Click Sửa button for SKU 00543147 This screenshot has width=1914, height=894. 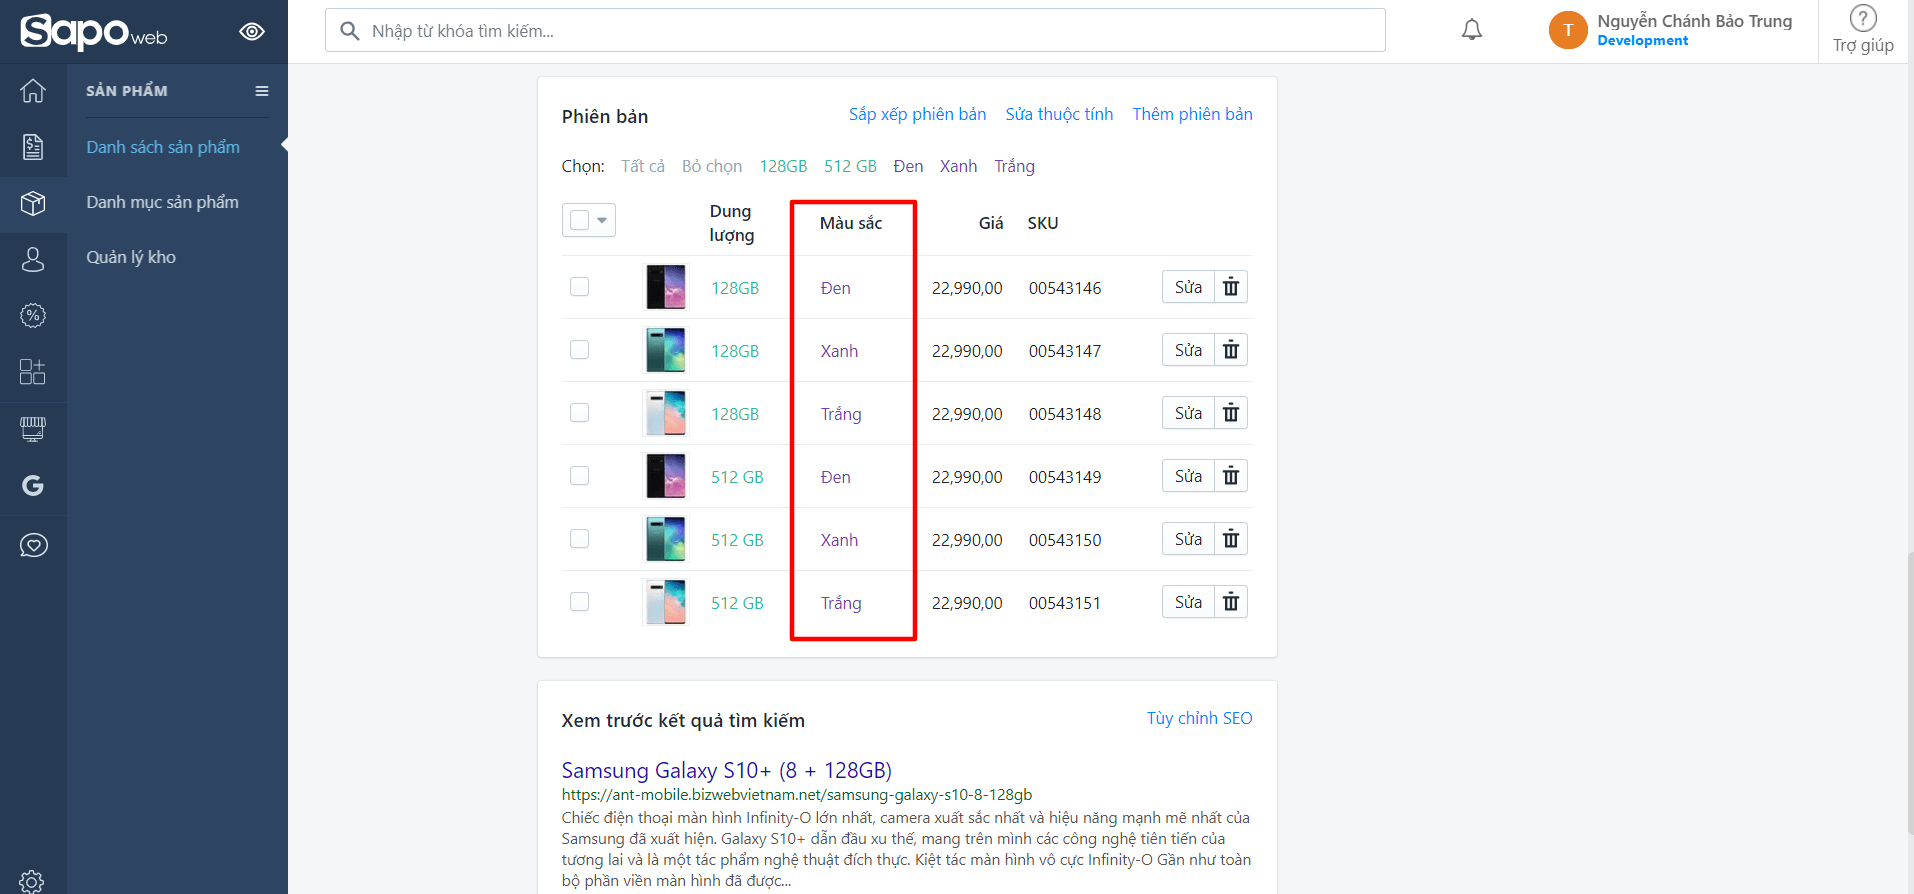[x=1188, y=350]
